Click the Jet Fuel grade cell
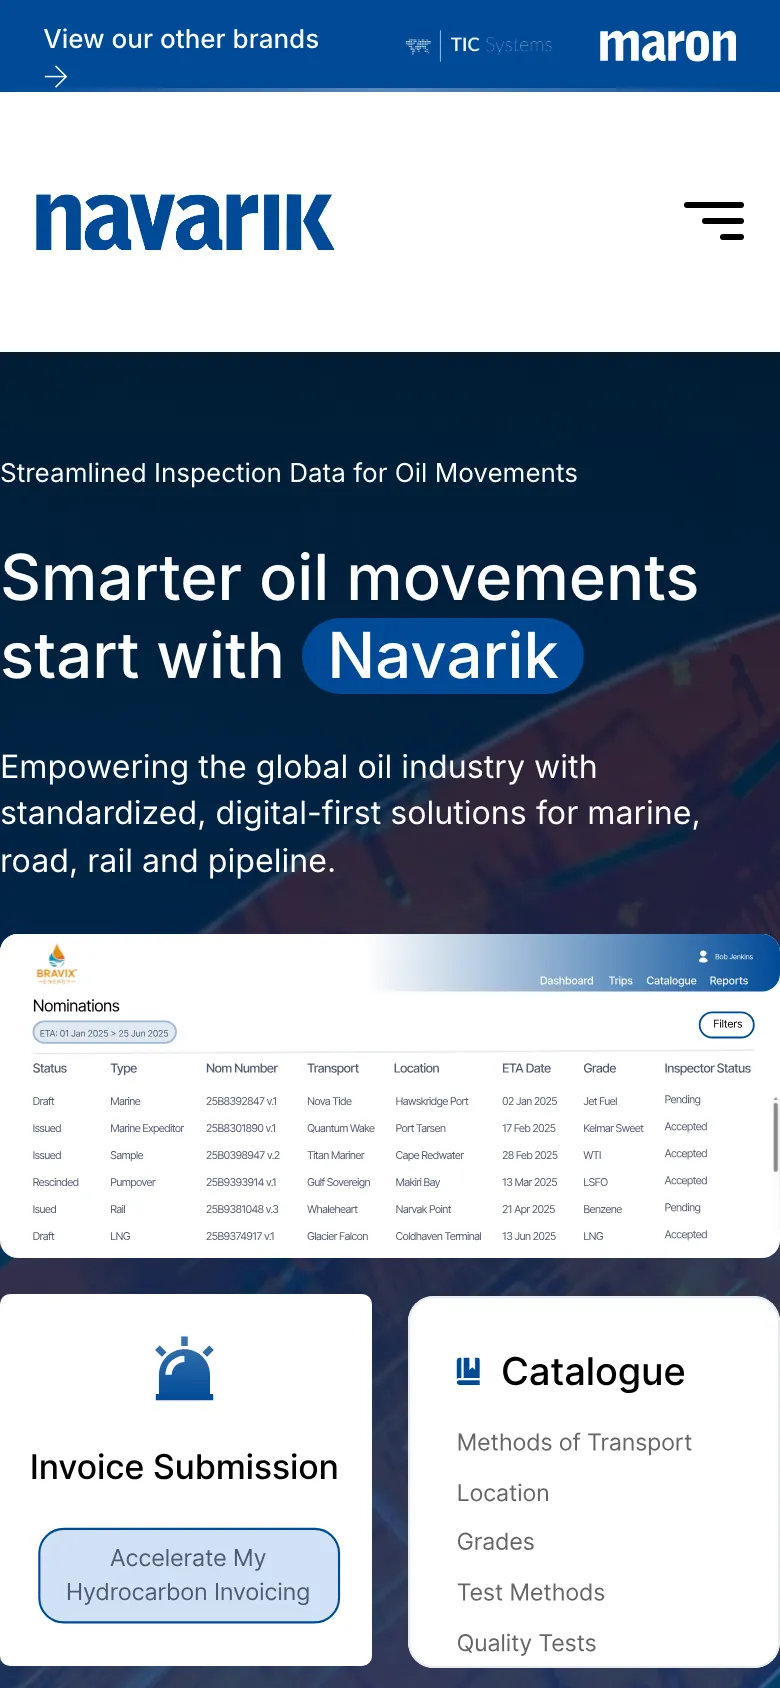The width and height of the screenshot is (780, 1688). [x=600, y=1101]
